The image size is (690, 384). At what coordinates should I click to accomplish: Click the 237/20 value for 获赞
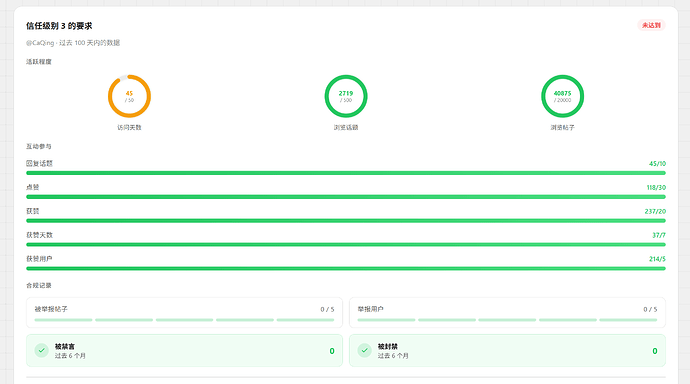coord(655,211)
